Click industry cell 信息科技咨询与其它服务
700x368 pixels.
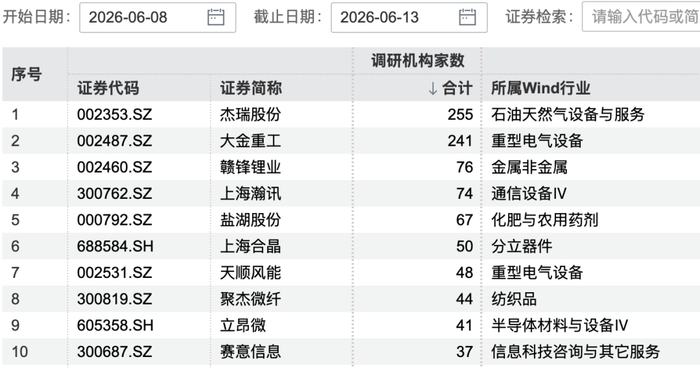tap(575, 351)
